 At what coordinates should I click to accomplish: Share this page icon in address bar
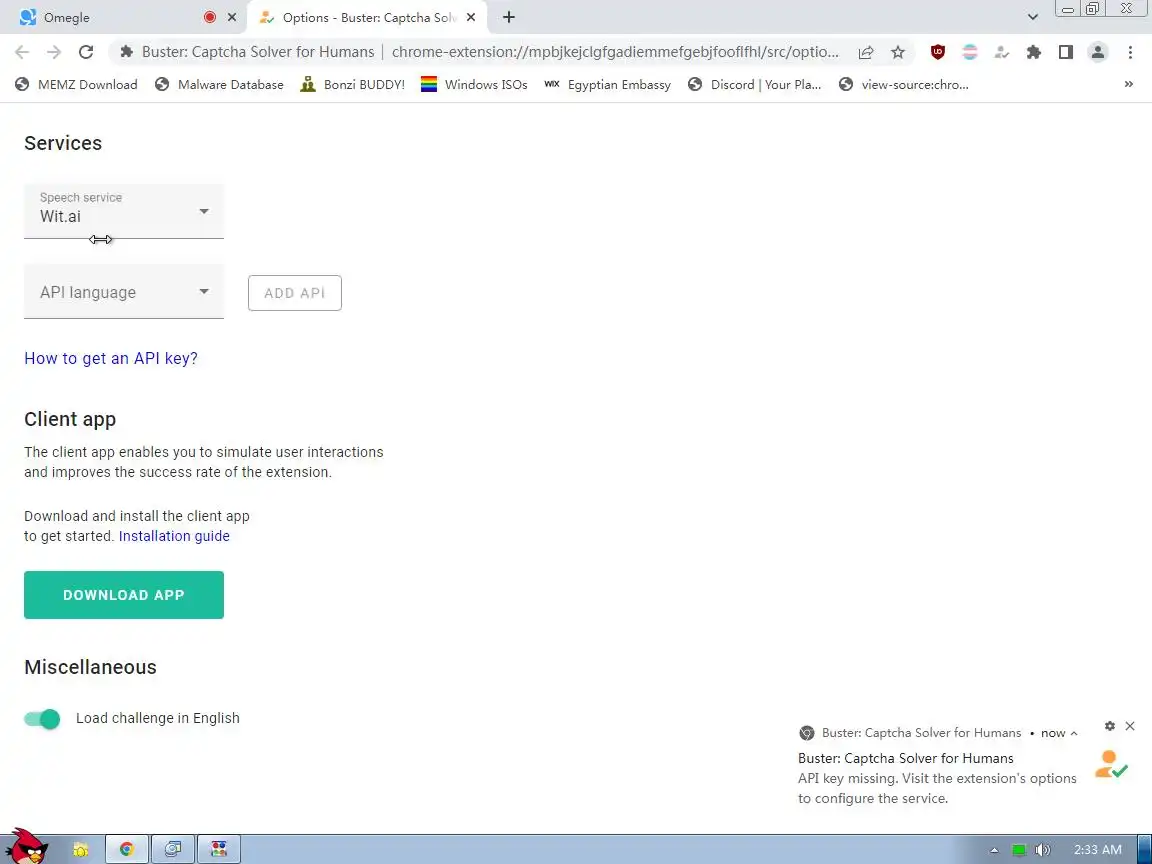tap(866, 52)
